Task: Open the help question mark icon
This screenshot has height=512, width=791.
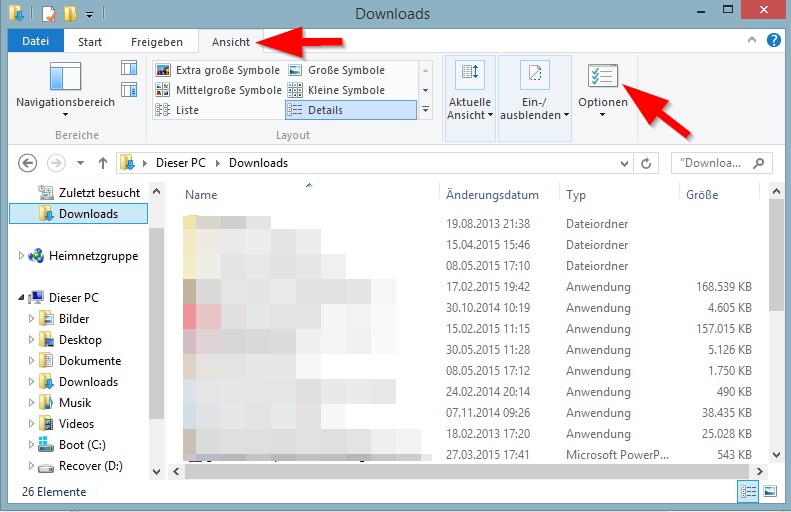Action: 773,41
